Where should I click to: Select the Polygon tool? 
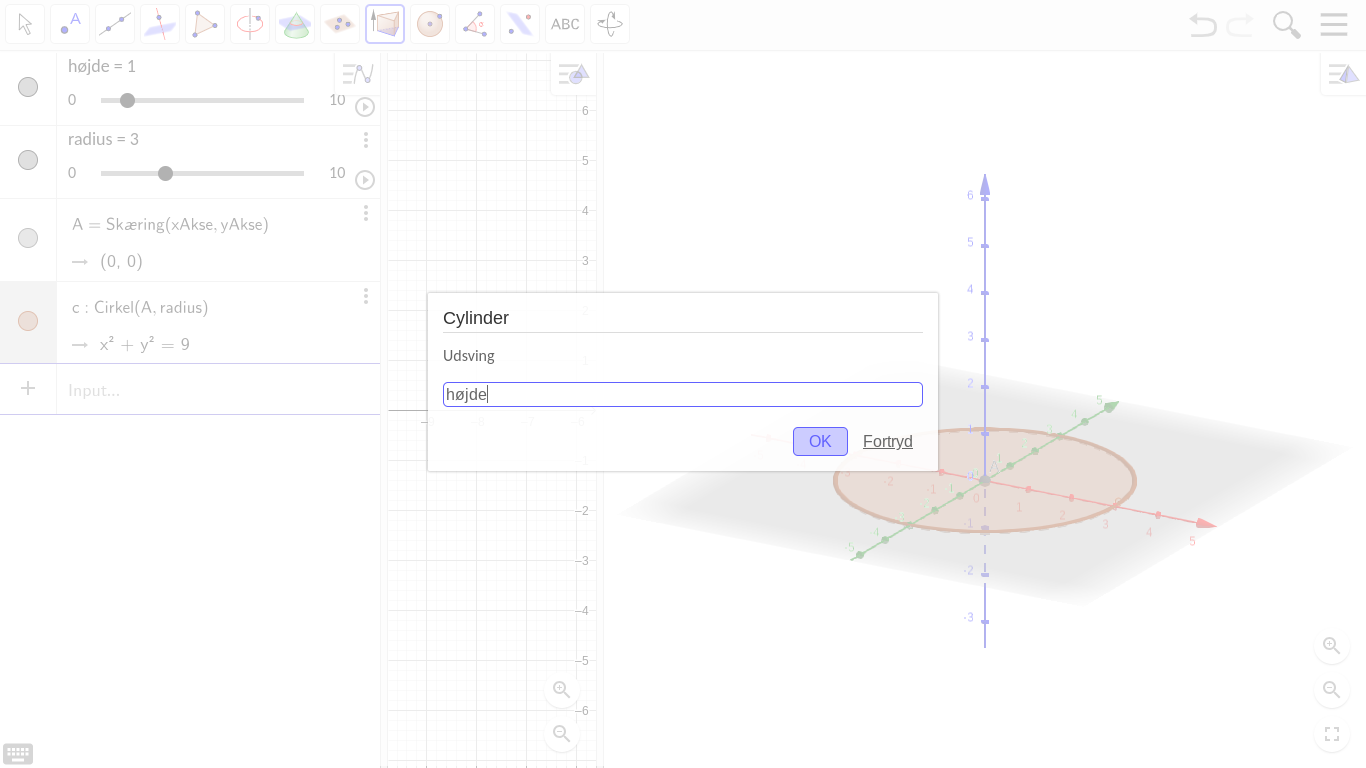click(x=205, y=24)
